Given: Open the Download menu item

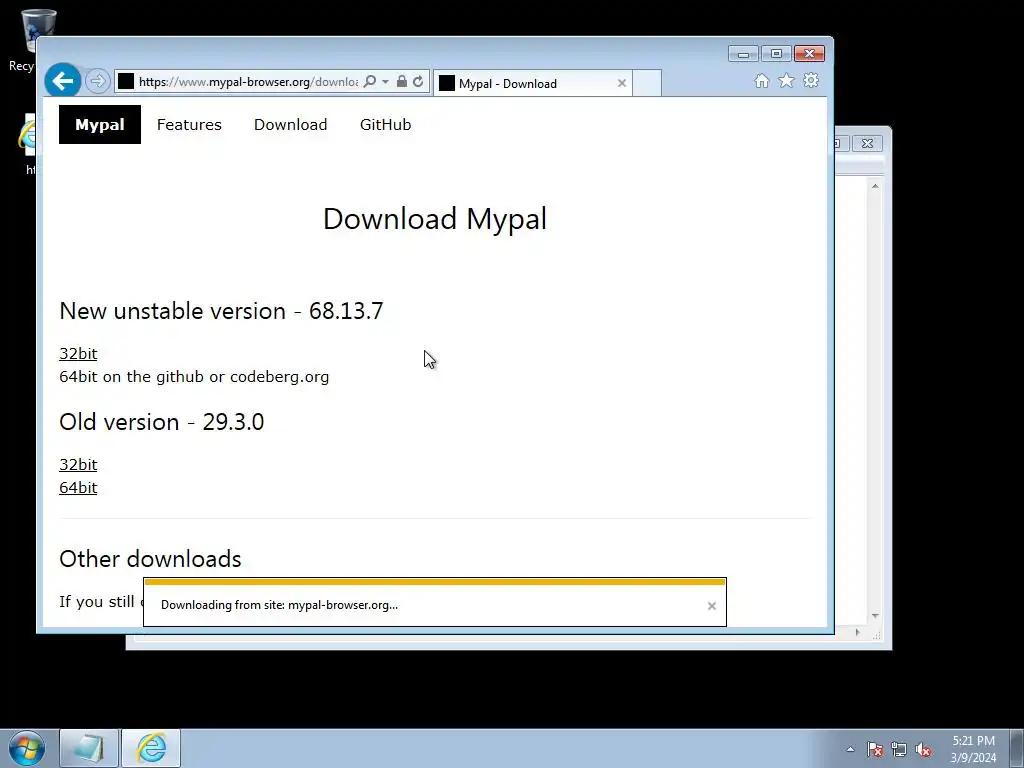Looking at the screenshot, I should (291, 125).
